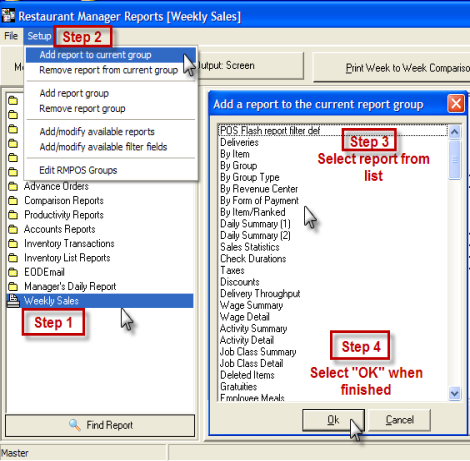
Task: Click the report list scroll down arrow
Action: [455, 393]
